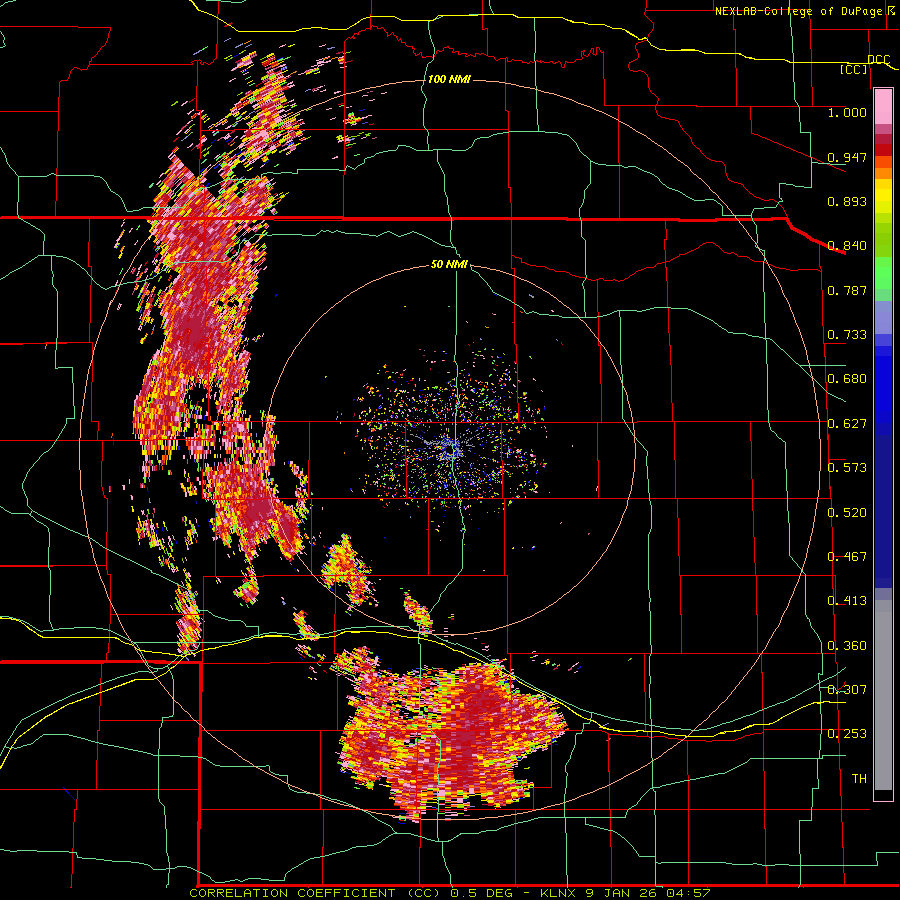Click the KLNX station identifier in the caption
The image size is (900, 900).
tap(559, 893)
